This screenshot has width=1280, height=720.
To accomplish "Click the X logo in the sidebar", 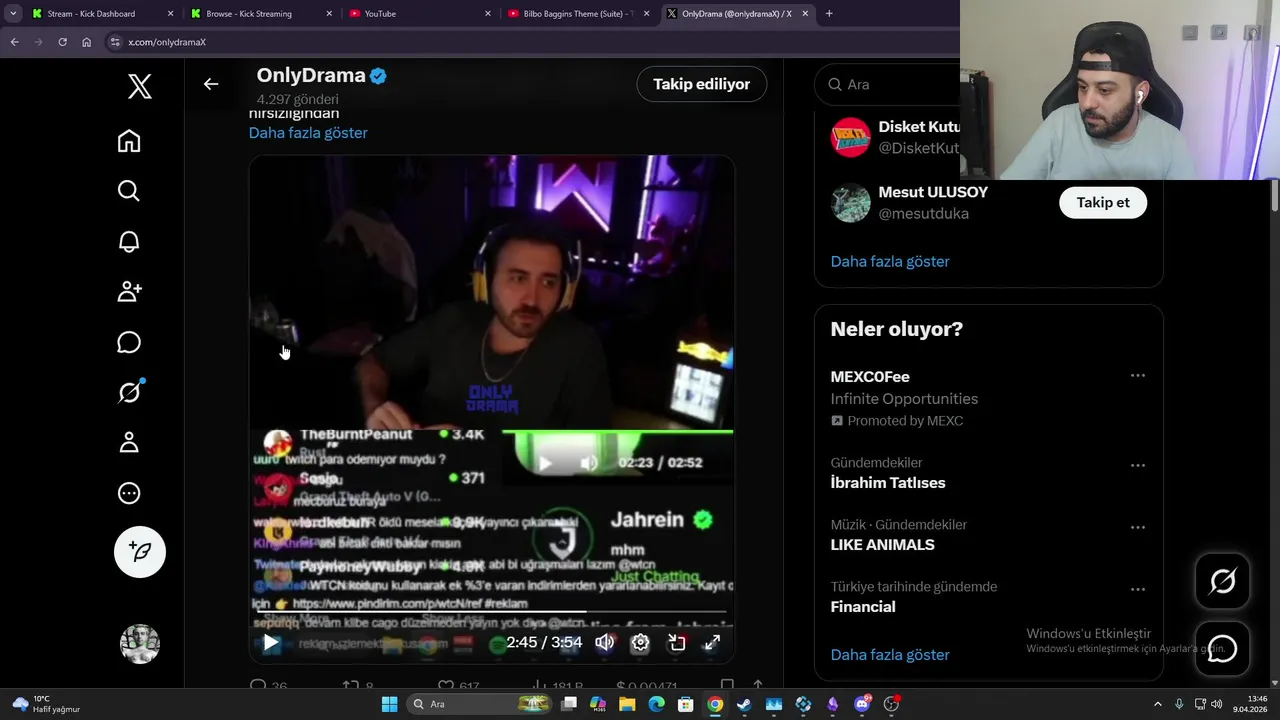I will click(x=140, y=86).
